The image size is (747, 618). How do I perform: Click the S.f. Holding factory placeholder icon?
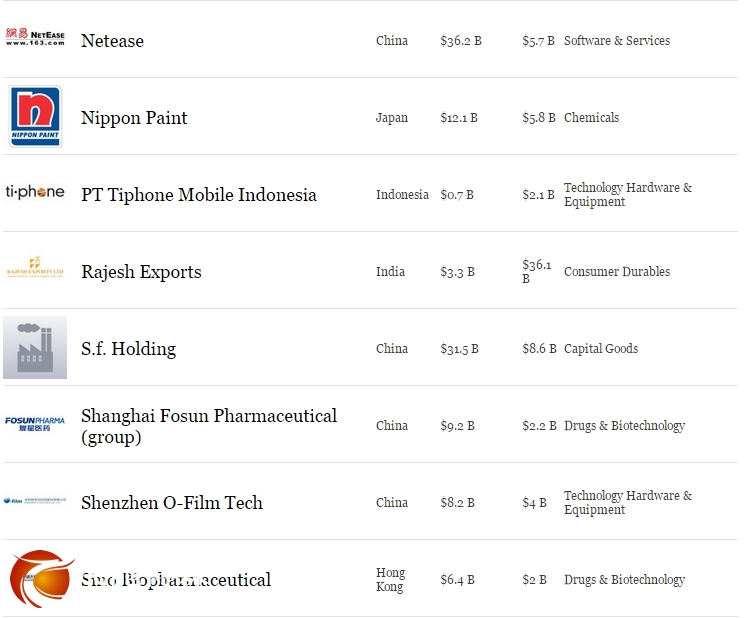pos(35,348)
